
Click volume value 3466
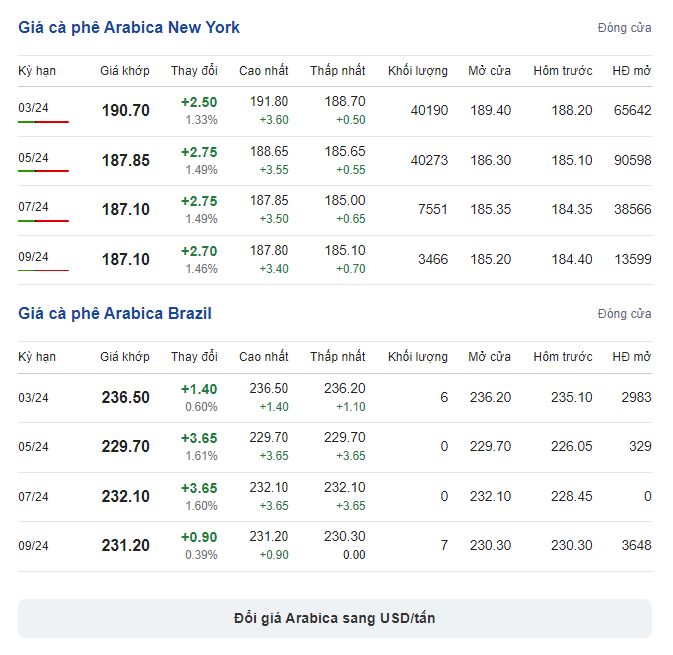point(433,259)
